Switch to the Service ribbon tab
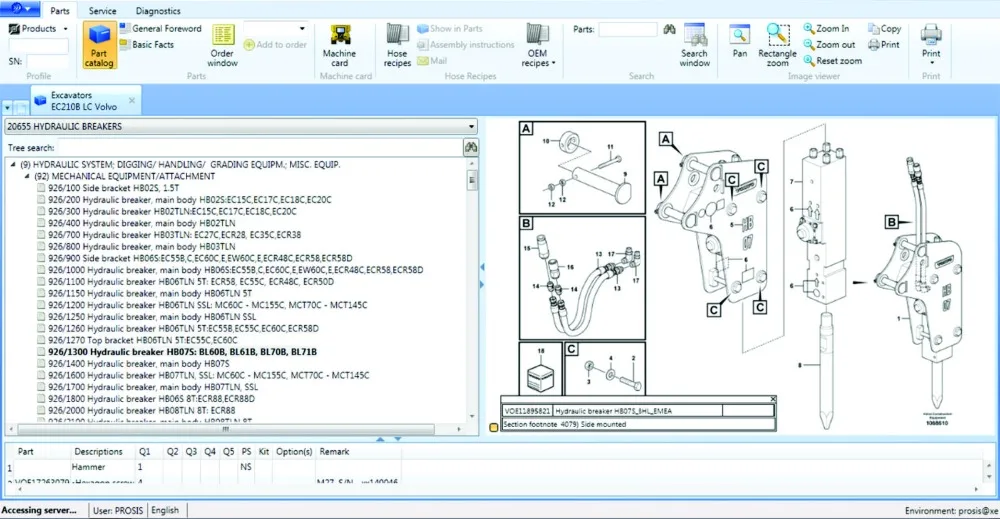 102,11
